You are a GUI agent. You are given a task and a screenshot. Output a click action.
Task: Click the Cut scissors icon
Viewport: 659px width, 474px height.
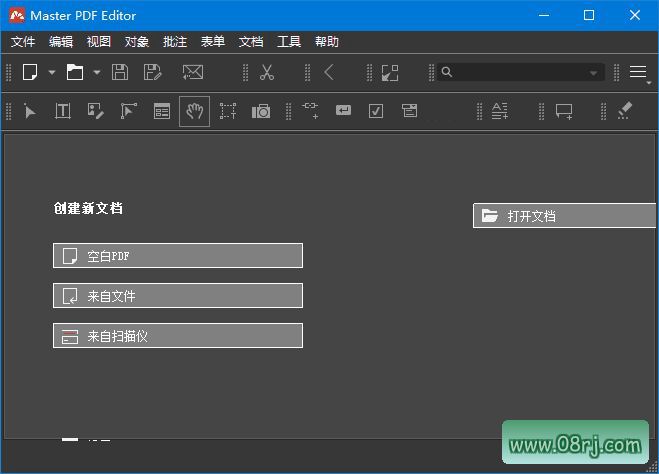click(266, 72)
